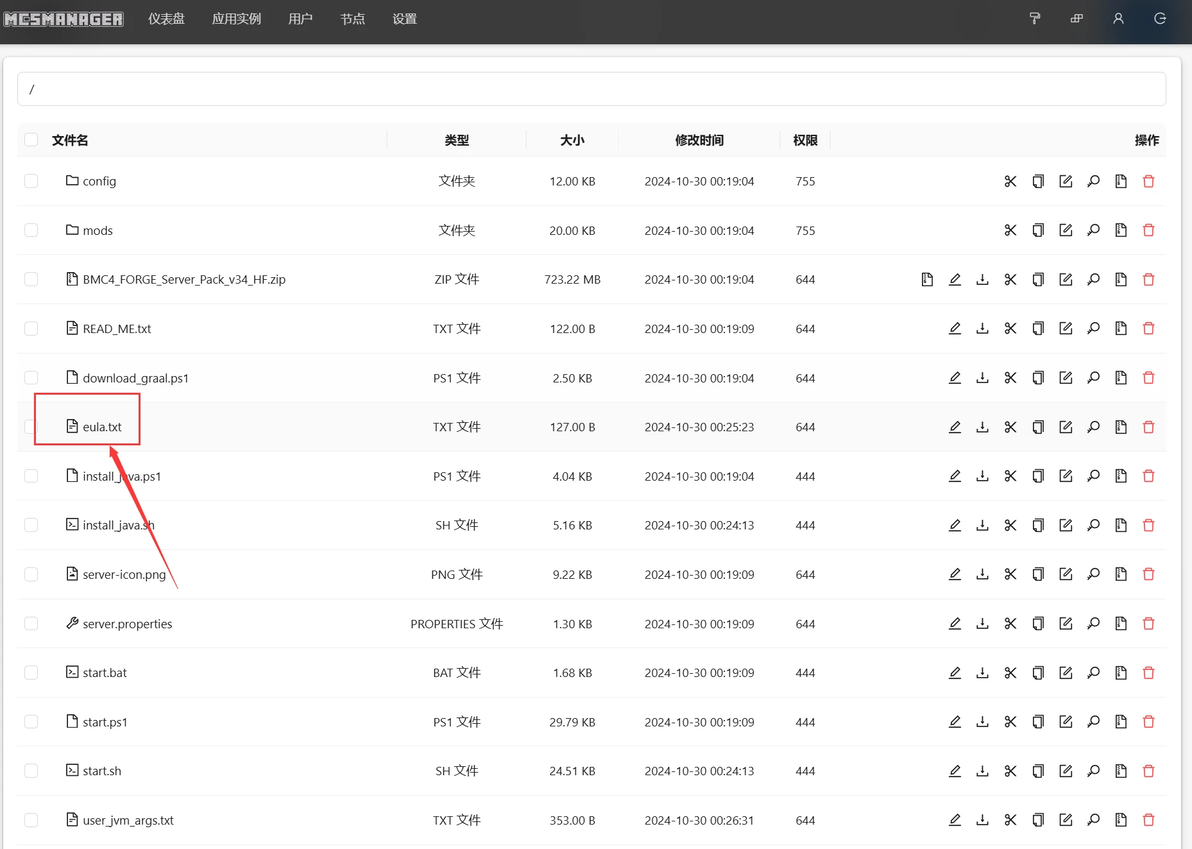Open the user account icon
Screen dimensions: 1192x849
point(1118,18)
